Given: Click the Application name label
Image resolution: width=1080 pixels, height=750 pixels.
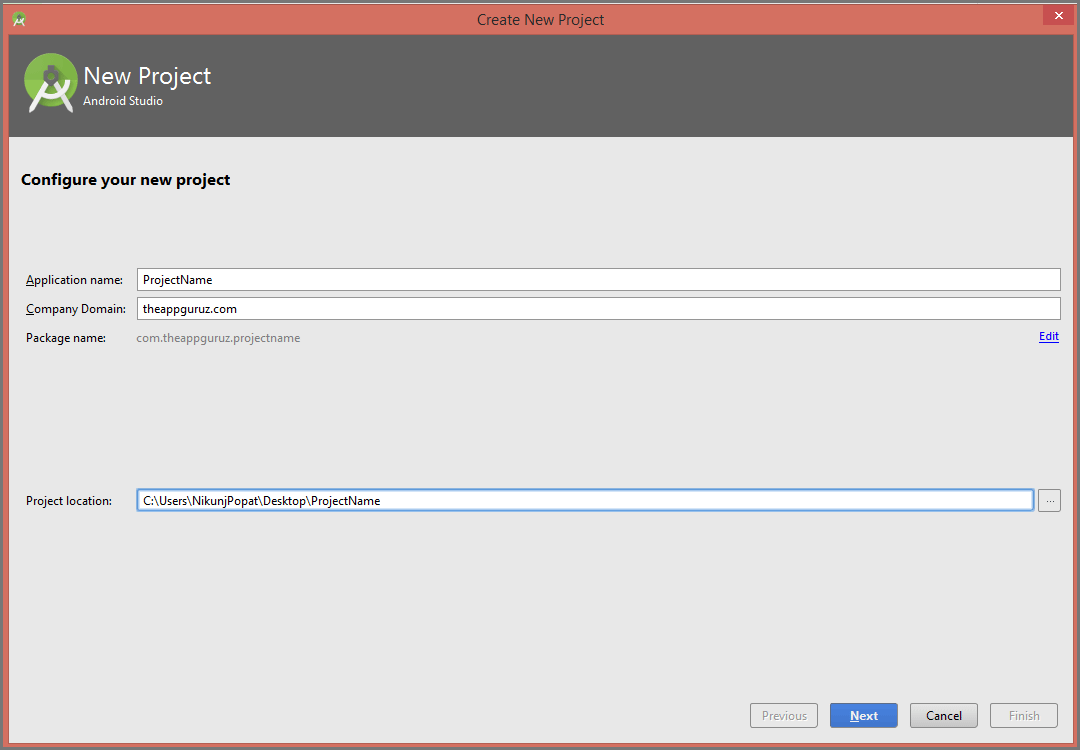Looking at the screenshot, I should coord(74,280).
